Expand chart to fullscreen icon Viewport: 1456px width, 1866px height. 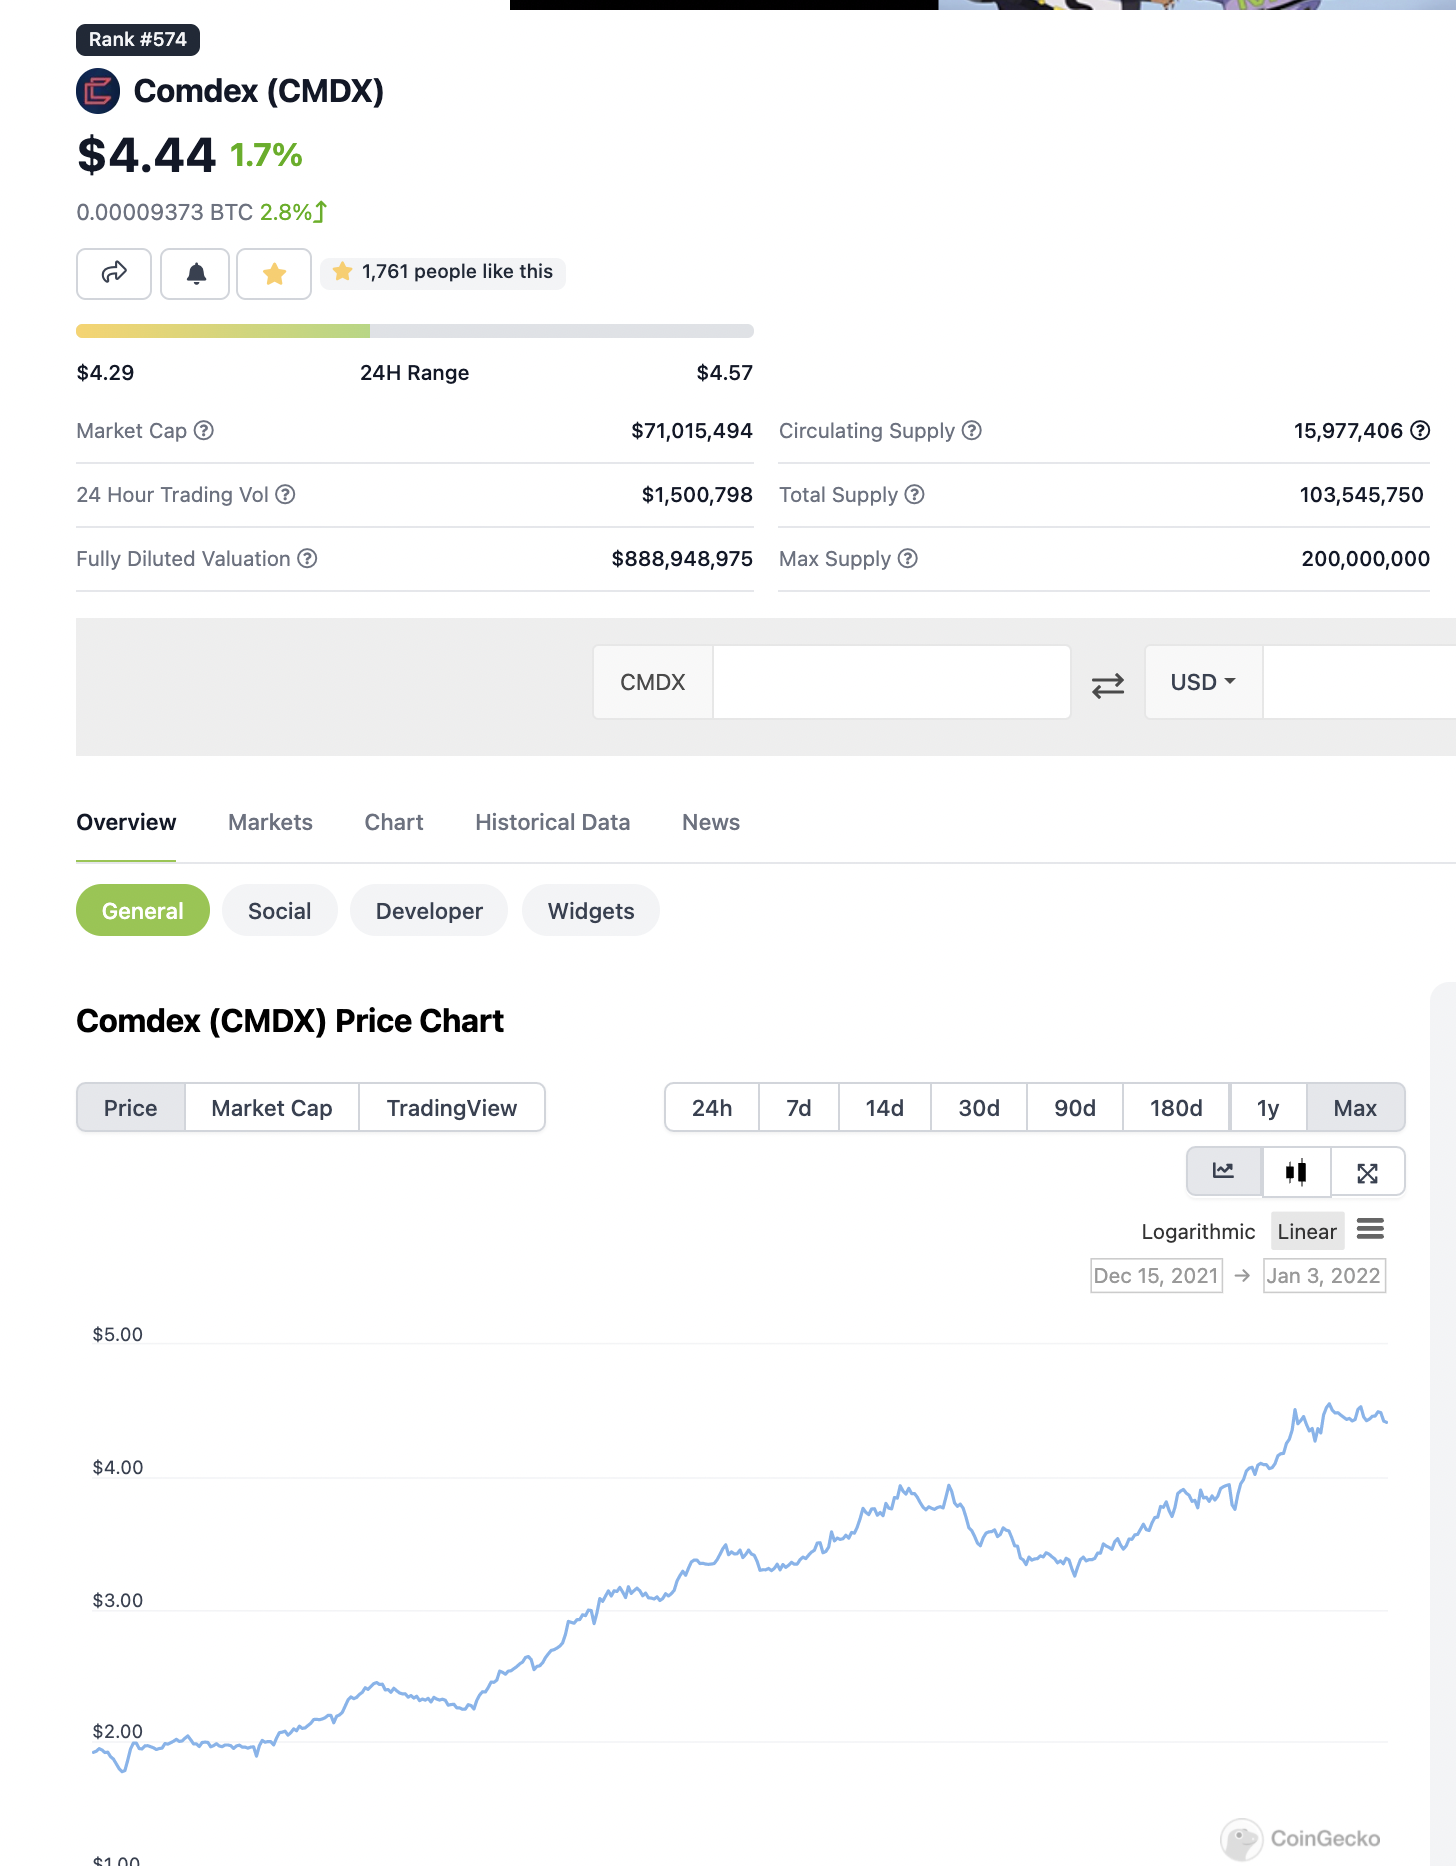(x=1368, y=1171)
